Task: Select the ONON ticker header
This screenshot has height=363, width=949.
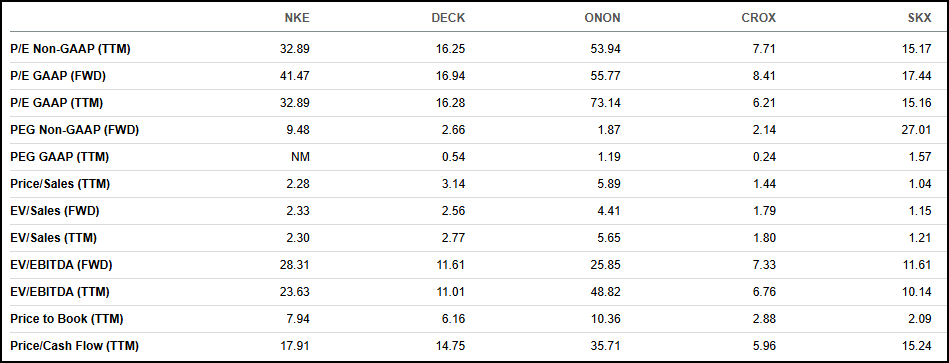Action: 603,18
